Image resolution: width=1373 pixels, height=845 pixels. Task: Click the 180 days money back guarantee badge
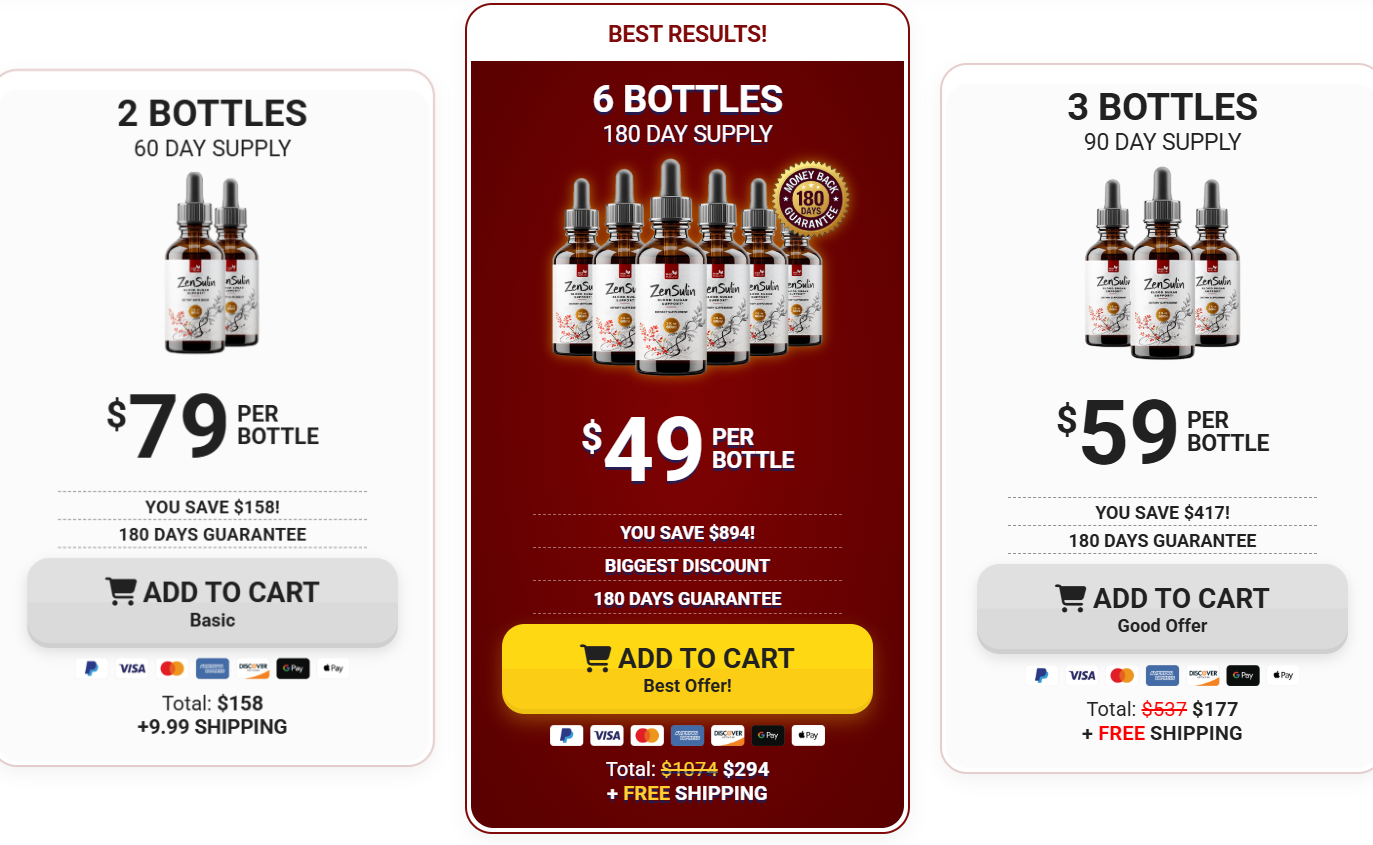(810, 198)
